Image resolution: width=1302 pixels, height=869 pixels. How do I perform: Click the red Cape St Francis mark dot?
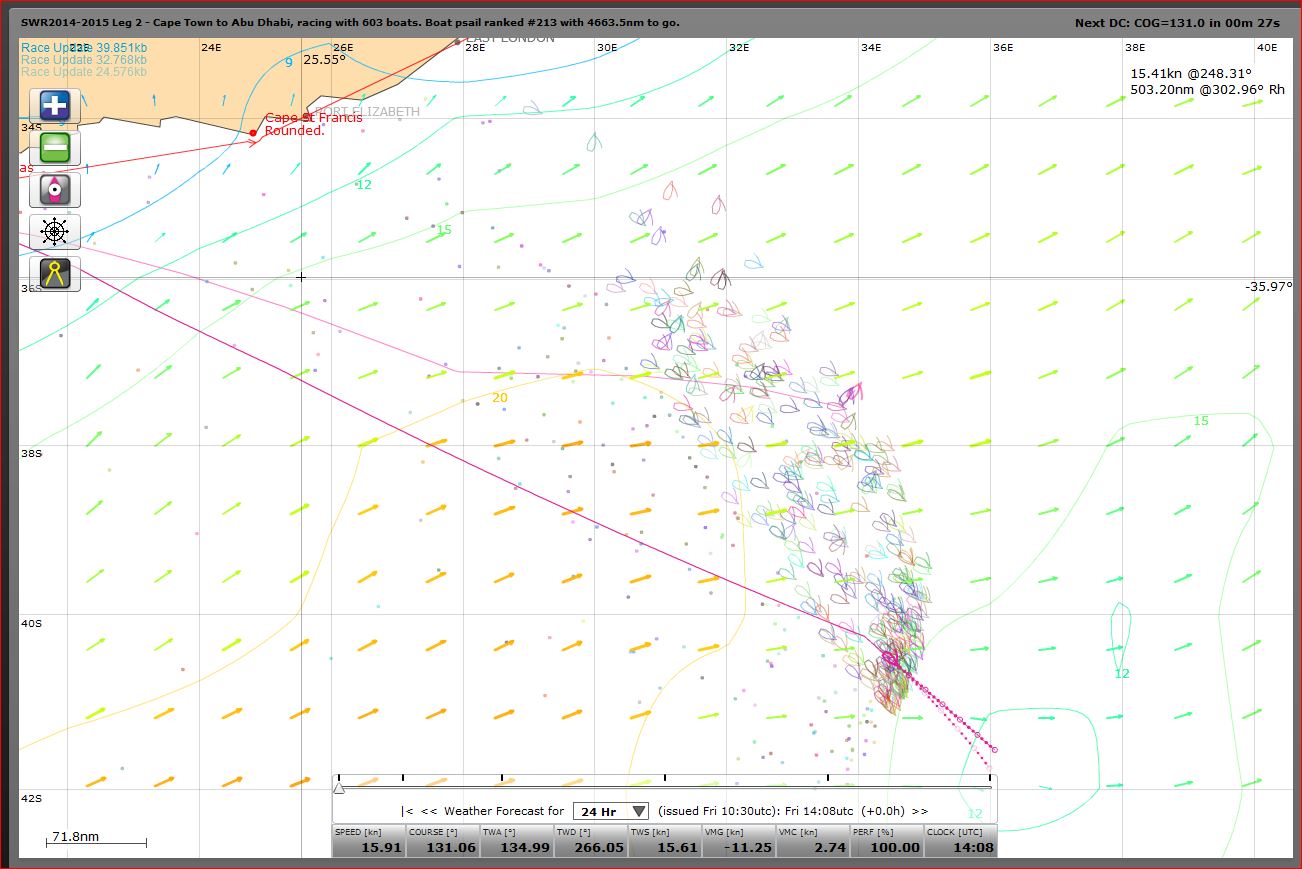pos(253,132)
